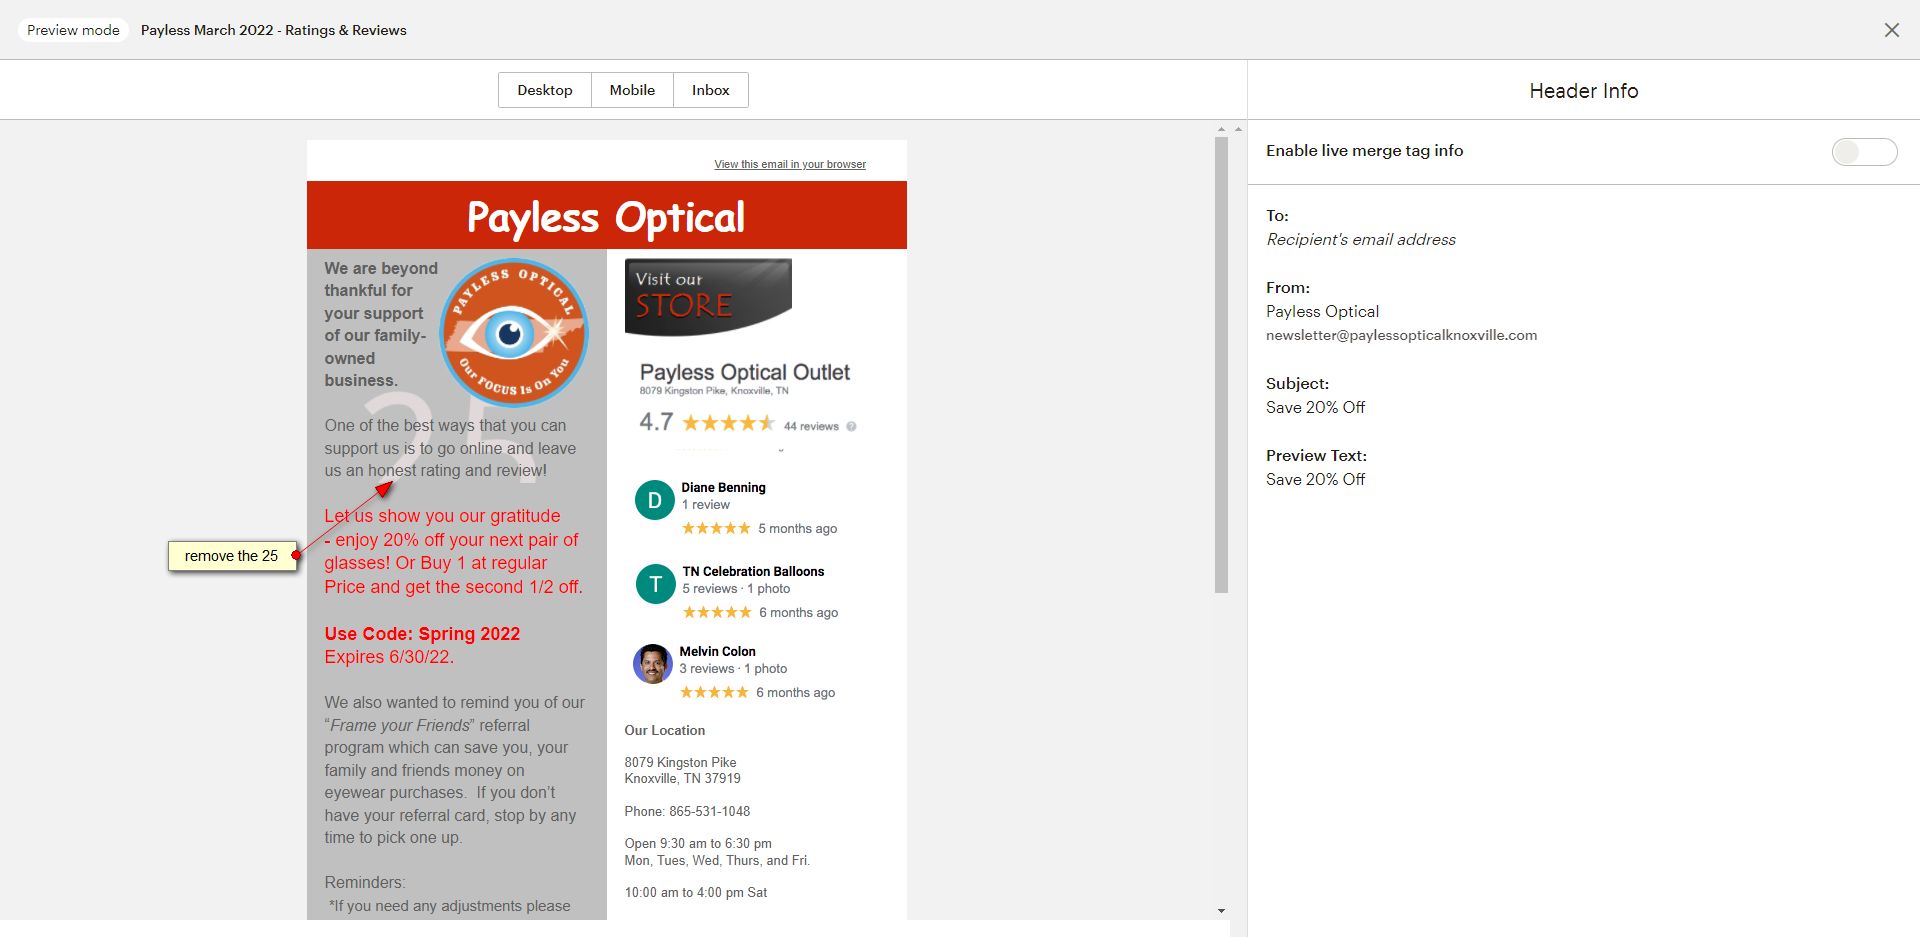Click the scroll down arrow of preview
This screenshot has width=1920, height=937.
tap(1221, 911)
